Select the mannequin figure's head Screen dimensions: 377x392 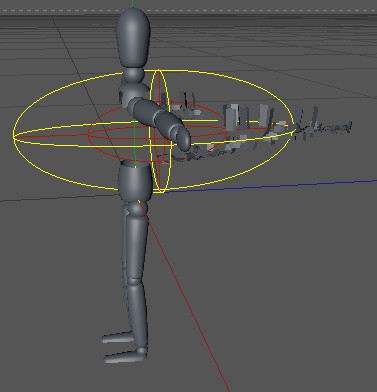[x=133, y=37]
